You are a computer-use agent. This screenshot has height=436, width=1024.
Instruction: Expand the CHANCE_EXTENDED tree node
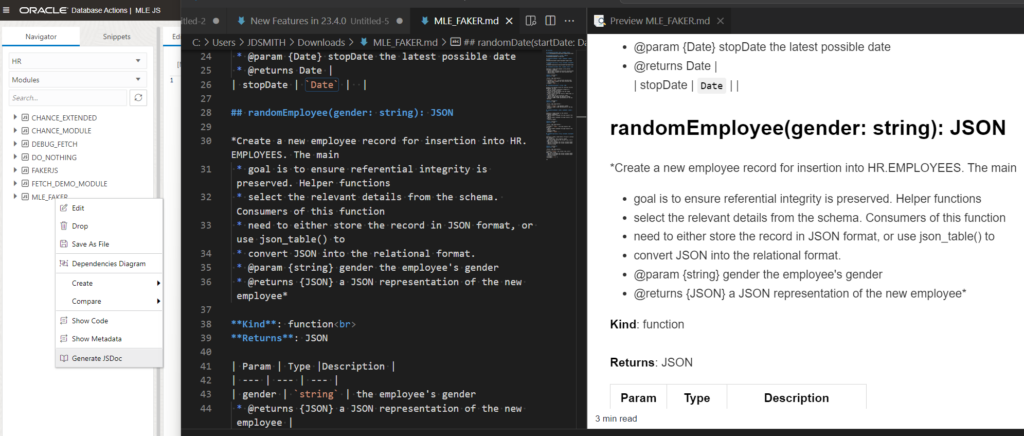tap(15, 118)
